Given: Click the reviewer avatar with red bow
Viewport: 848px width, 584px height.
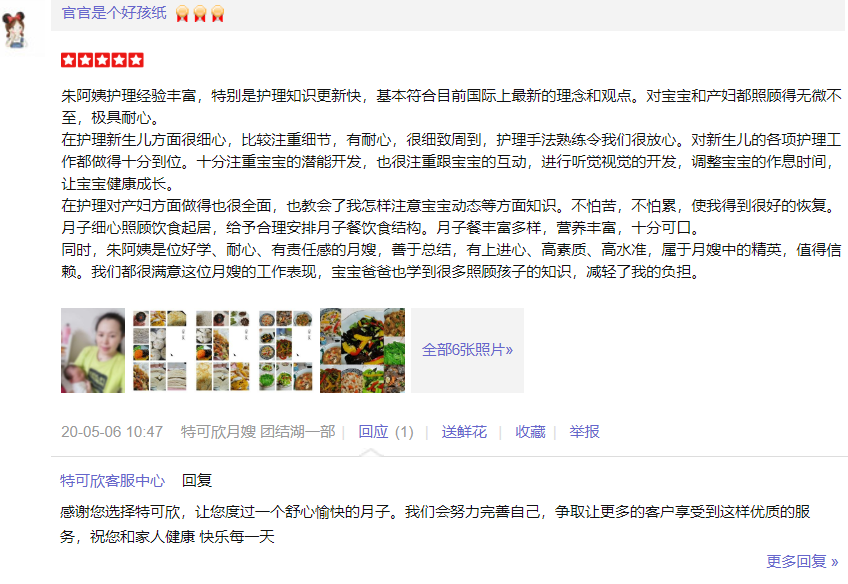Looking at the screenshot, I should click(x=15, y=30).
